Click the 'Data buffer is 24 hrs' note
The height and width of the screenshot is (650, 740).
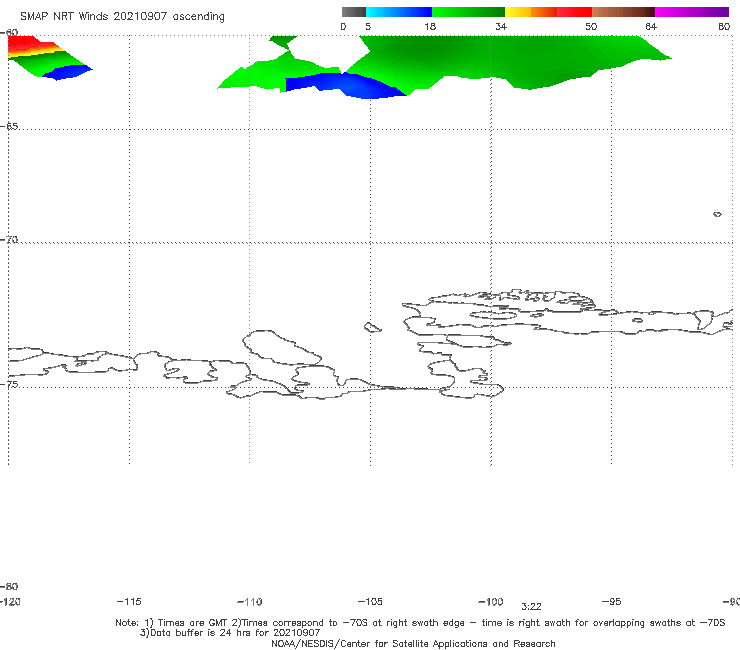(230, 633)
